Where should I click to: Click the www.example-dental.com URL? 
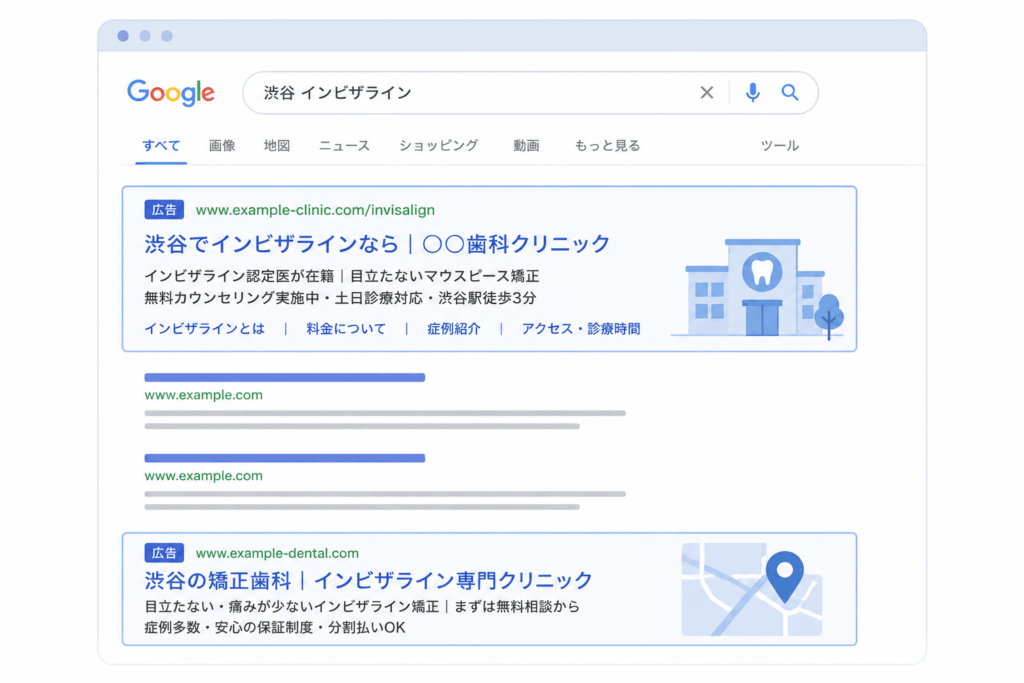(278, 553)
